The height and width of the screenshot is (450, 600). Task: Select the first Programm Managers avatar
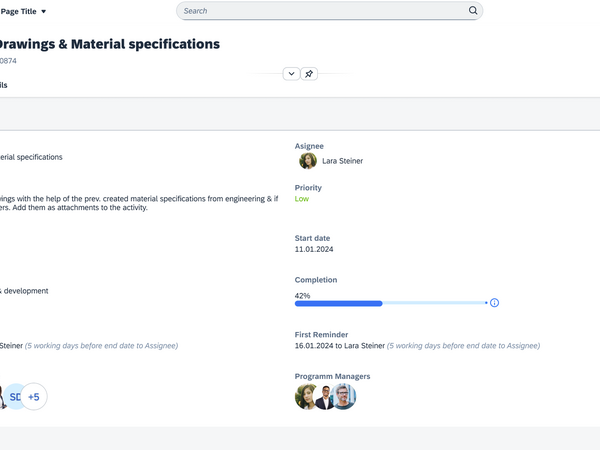(307, 397)
